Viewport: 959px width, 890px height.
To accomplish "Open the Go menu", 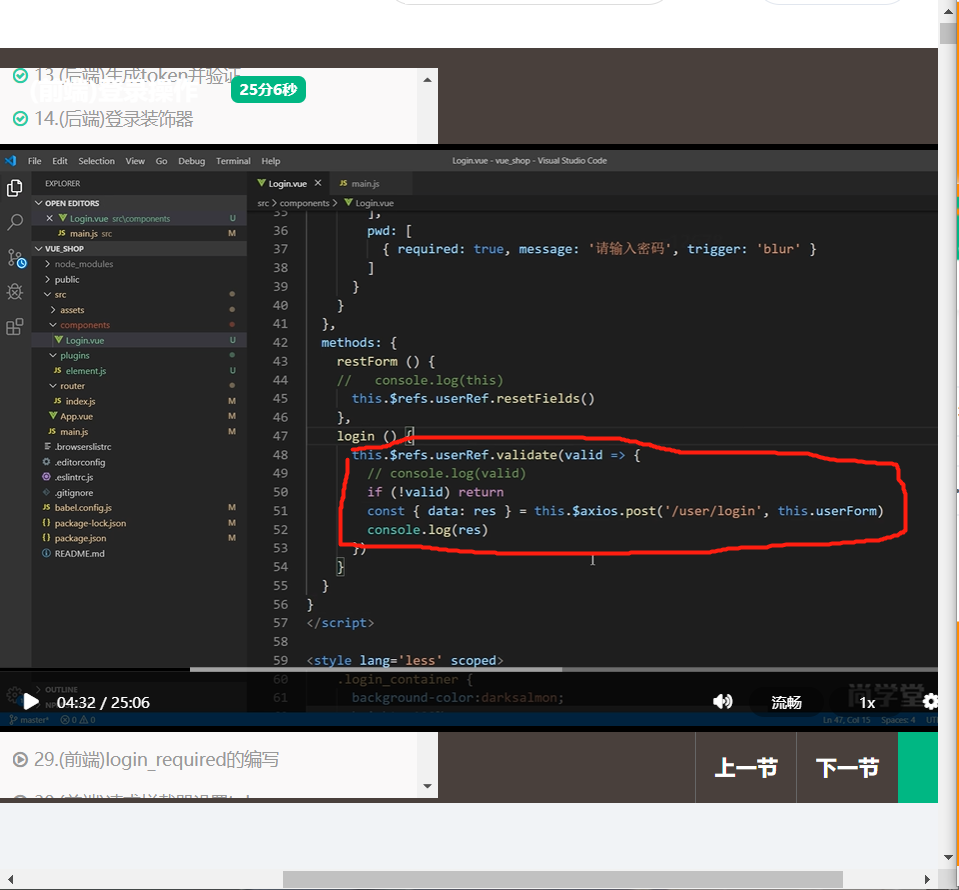I will click(x=161, y=161).
